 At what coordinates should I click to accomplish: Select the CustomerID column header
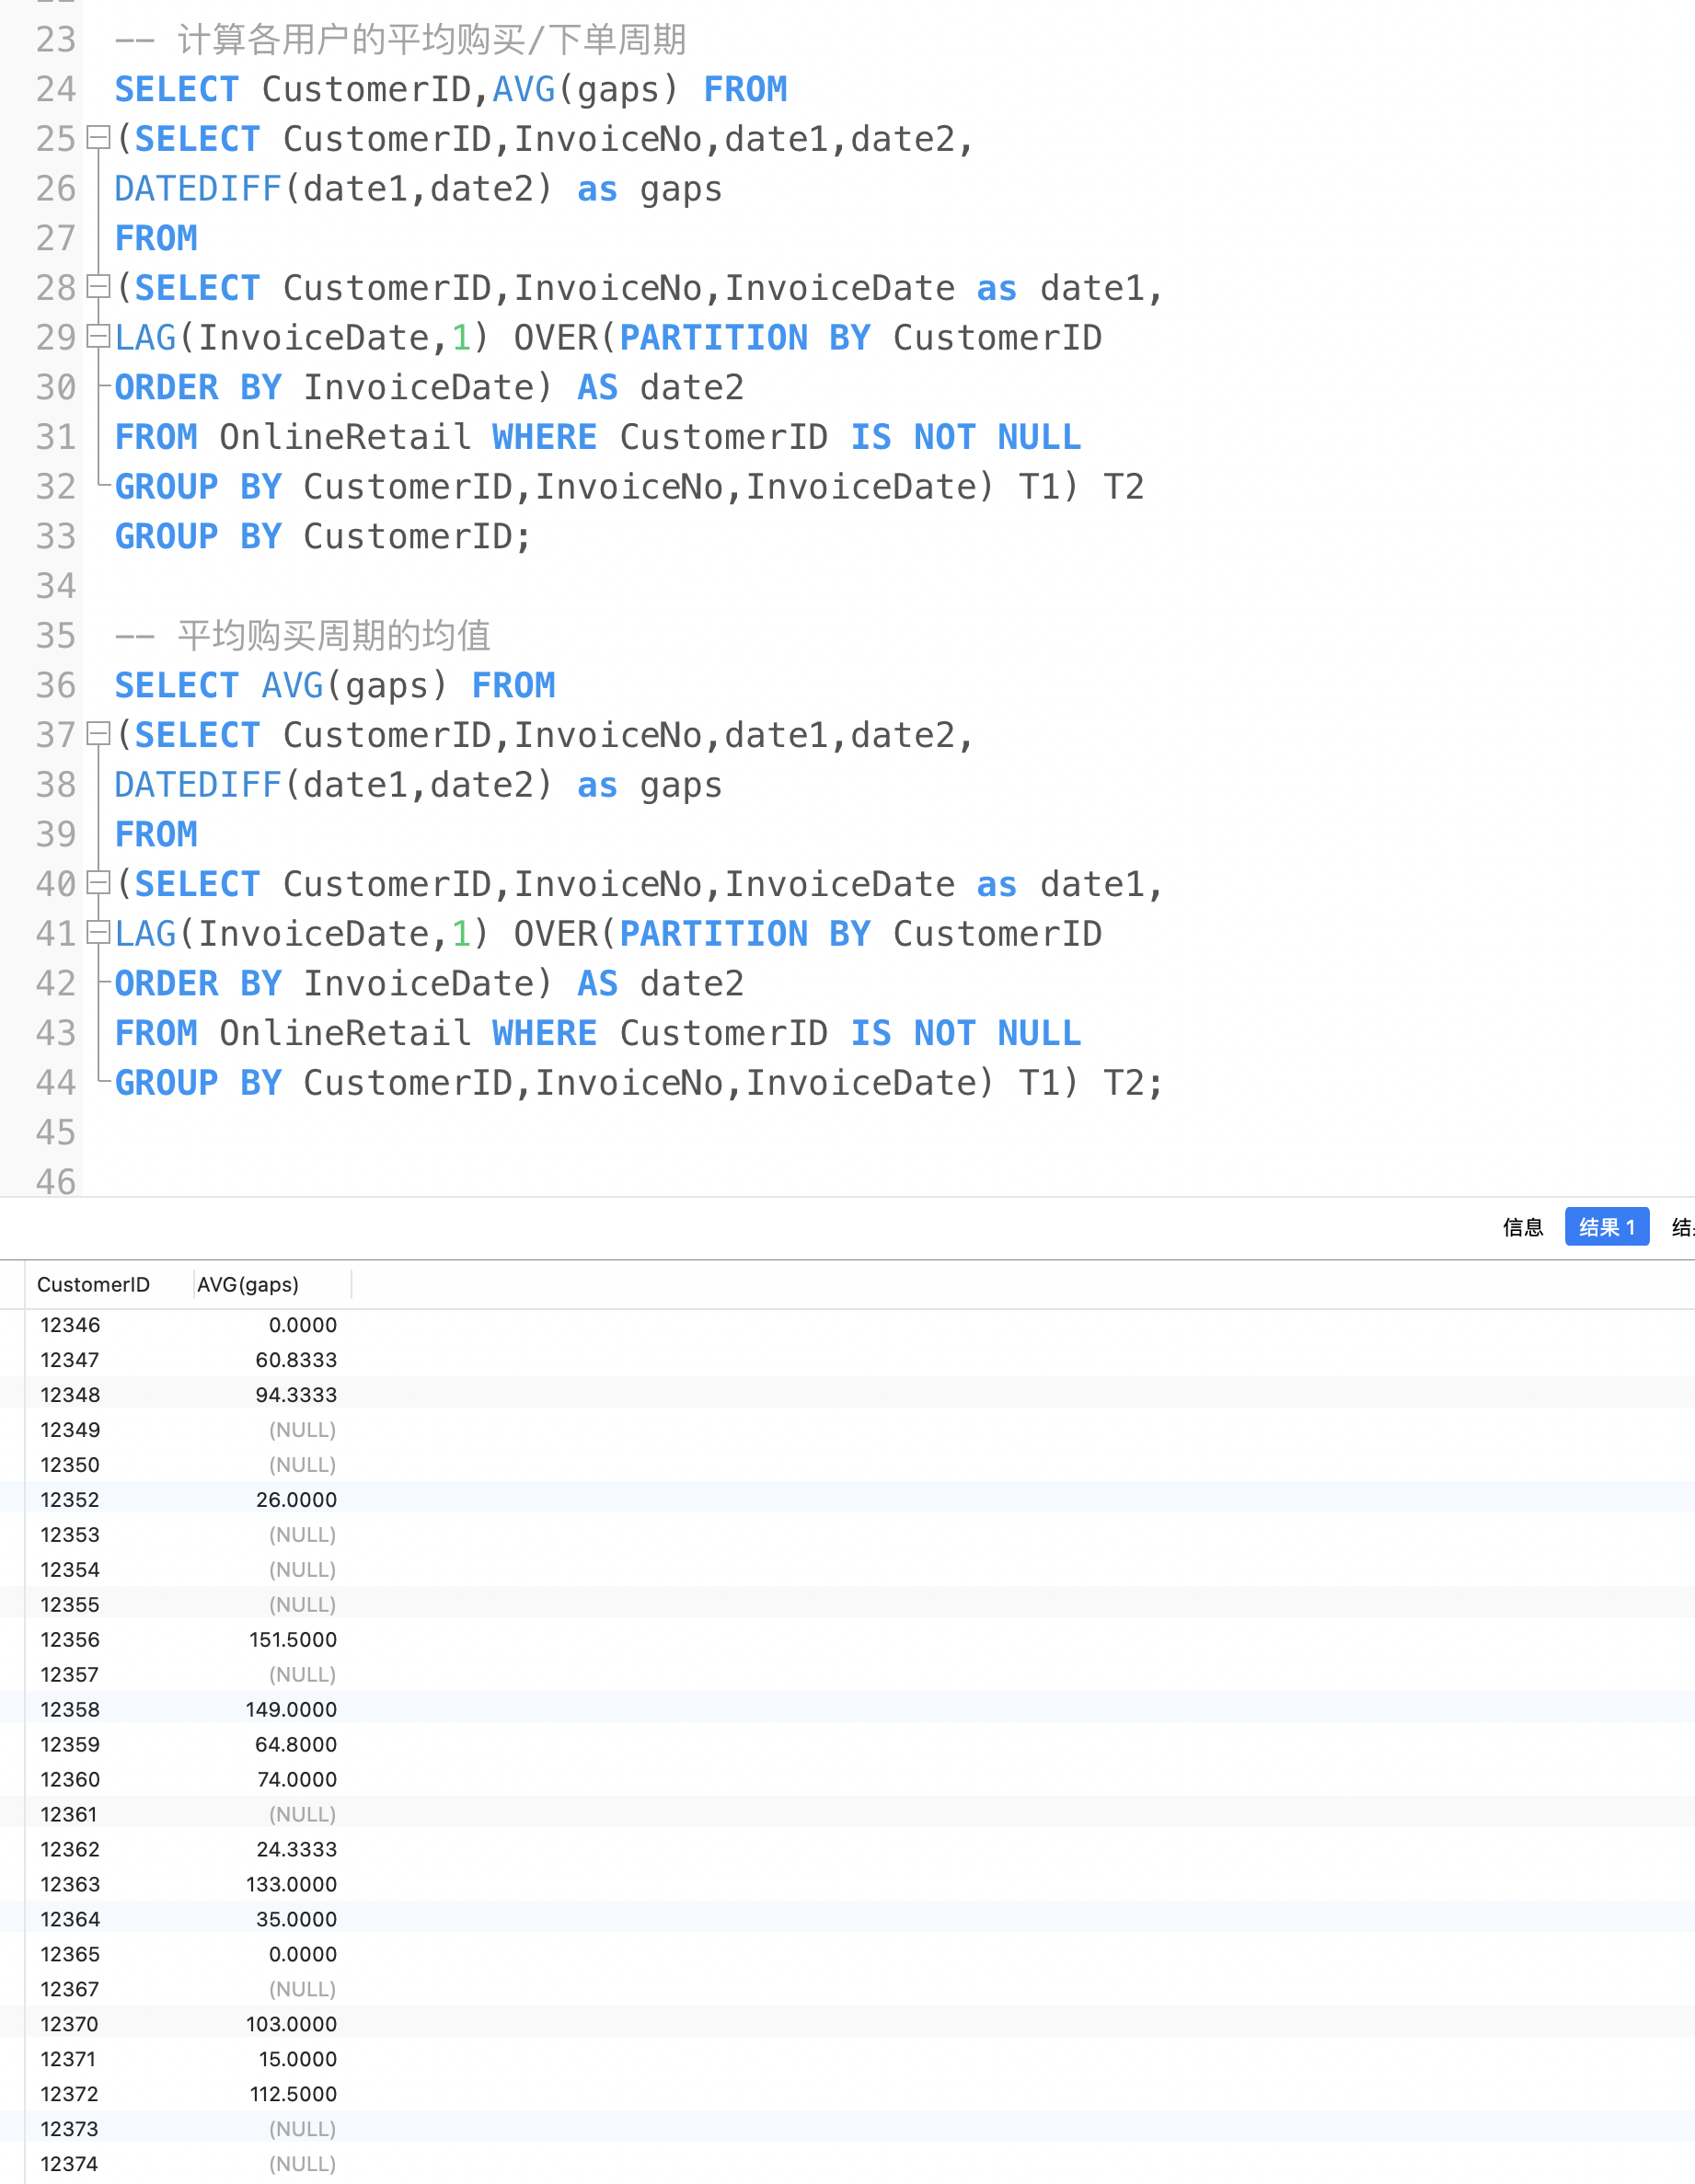pos(93,1284)
